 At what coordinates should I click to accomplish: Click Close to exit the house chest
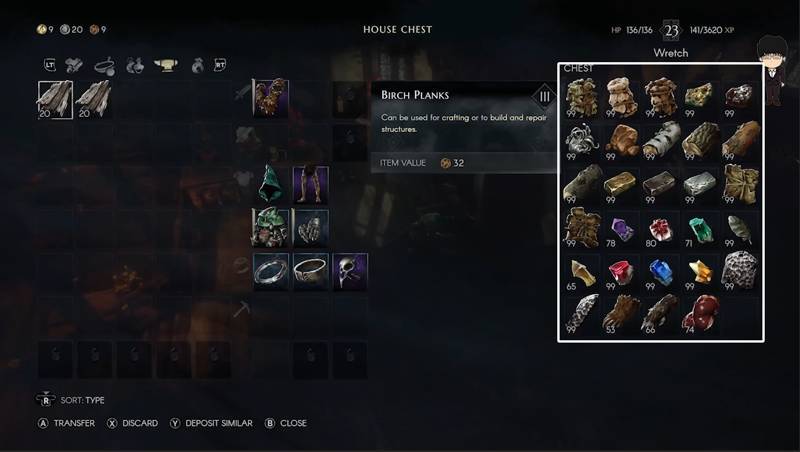coord(286,423)
